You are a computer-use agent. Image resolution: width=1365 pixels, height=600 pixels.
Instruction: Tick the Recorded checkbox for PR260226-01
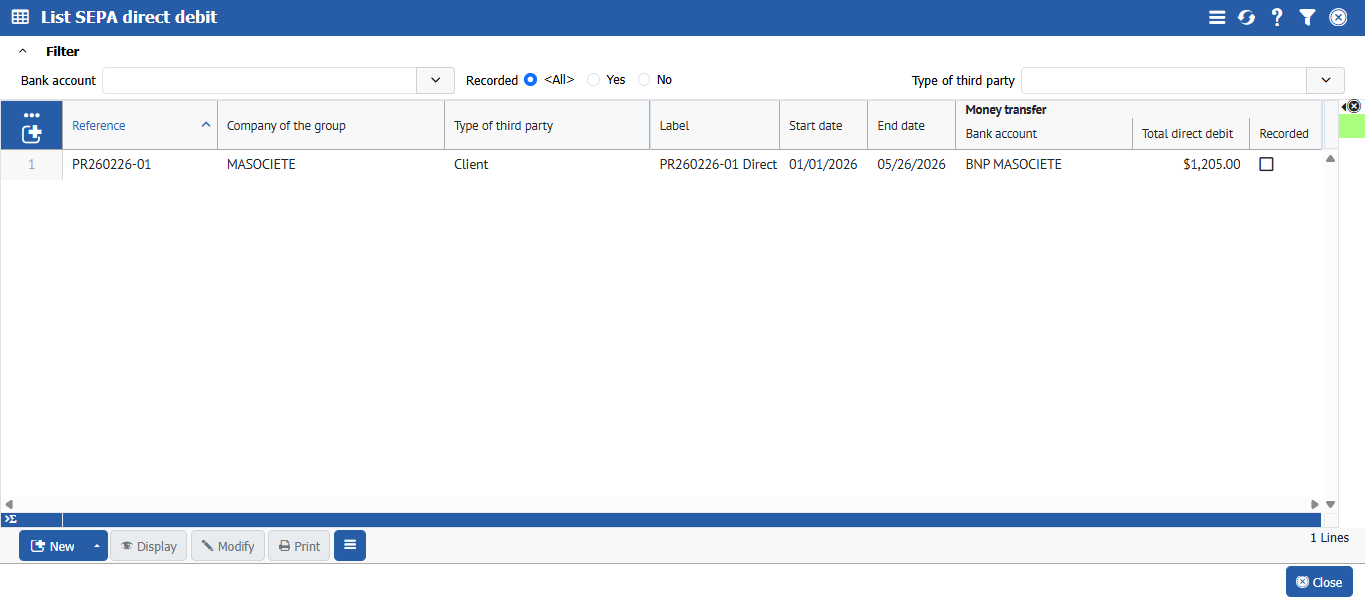tap(1266, 164)
